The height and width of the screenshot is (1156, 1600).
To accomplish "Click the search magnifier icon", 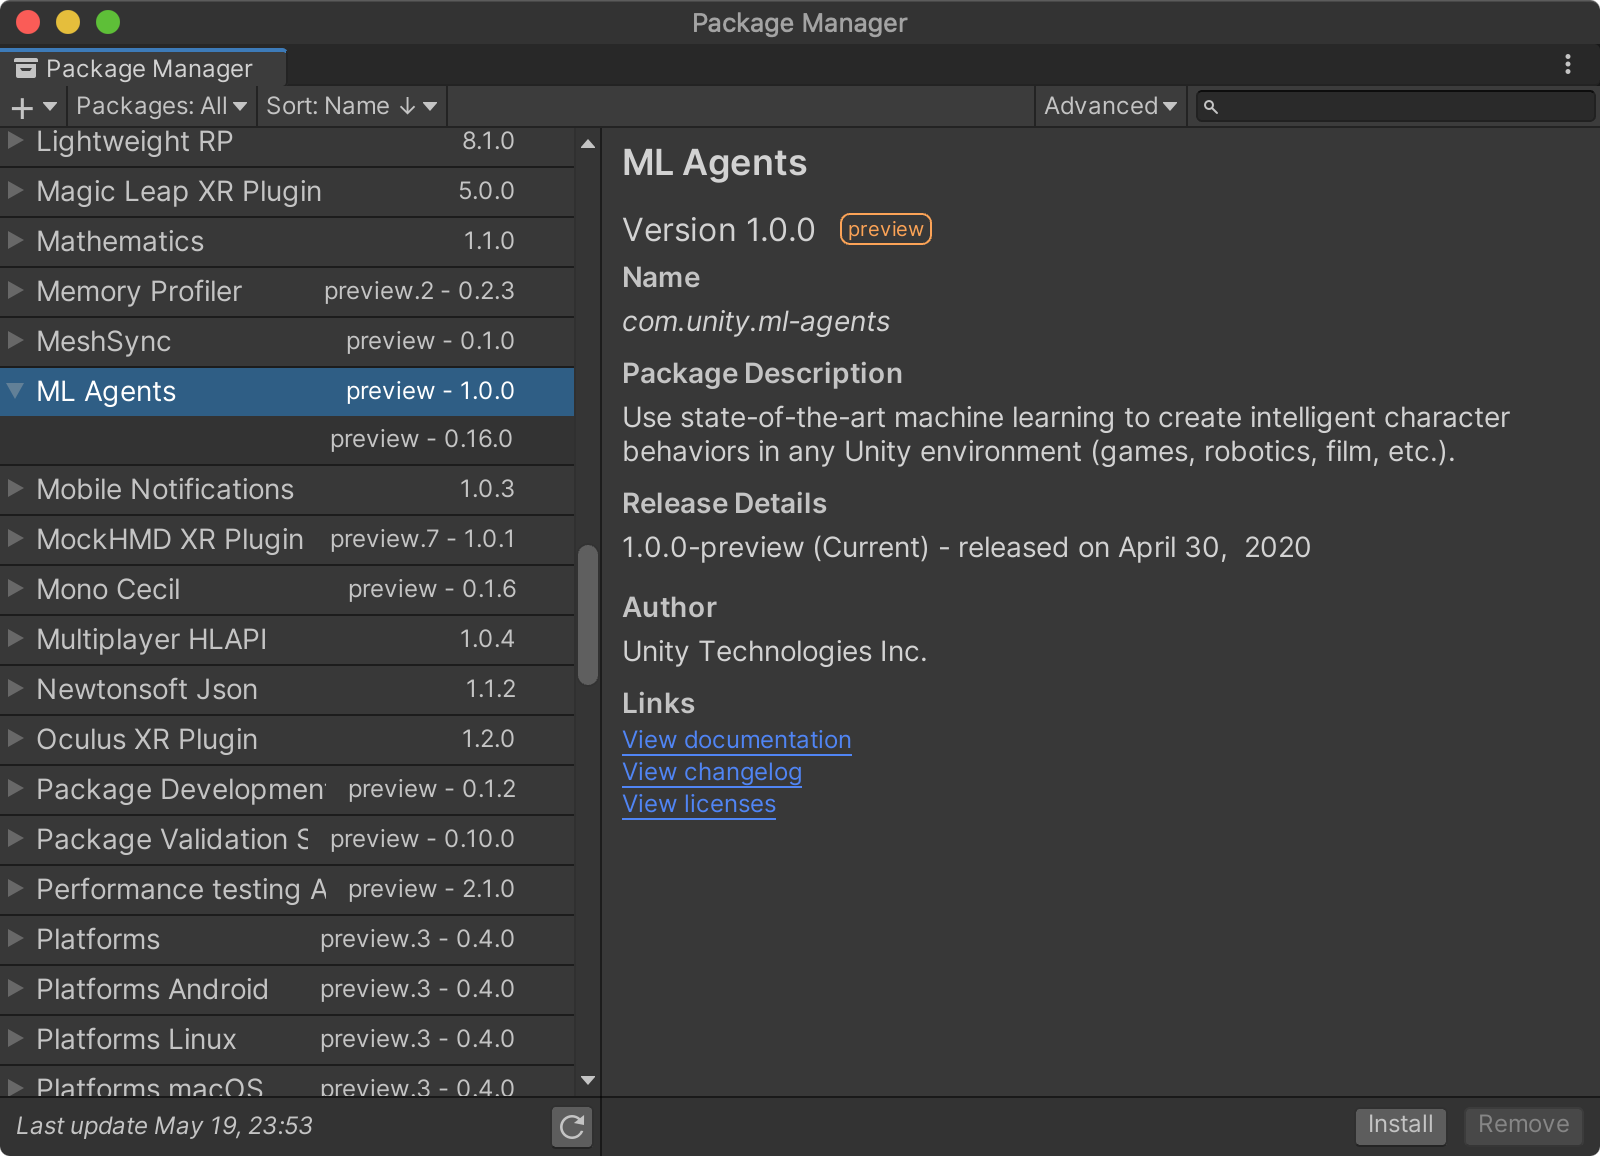I will point(1210,107).
